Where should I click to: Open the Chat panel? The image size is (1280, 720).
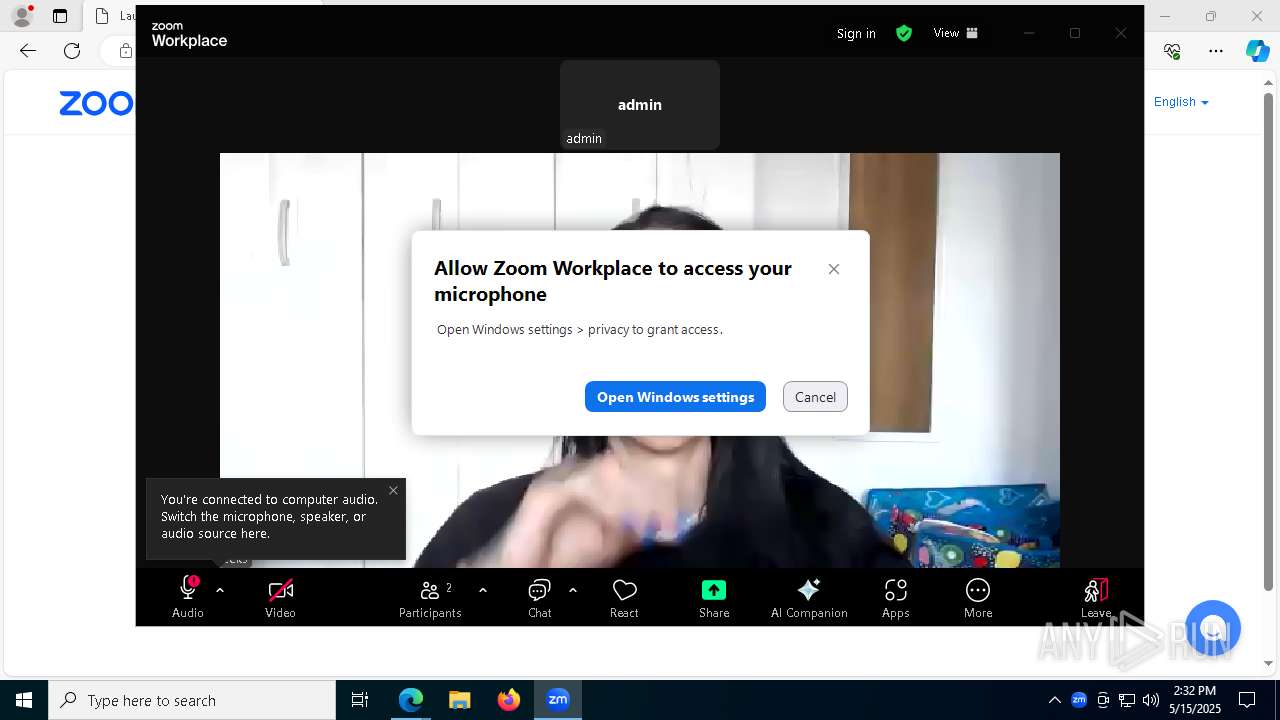540,598
